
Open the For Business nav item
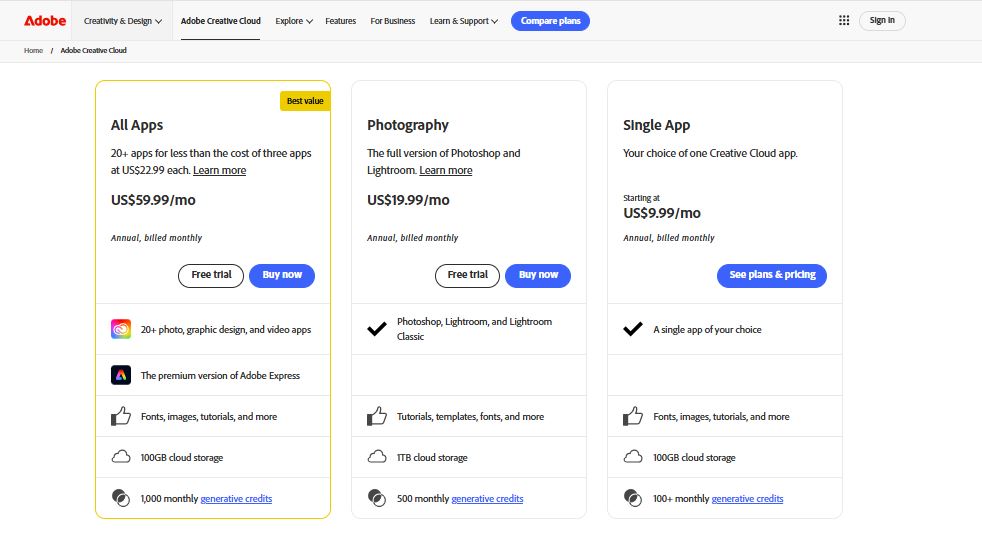[x=393, y=21]
